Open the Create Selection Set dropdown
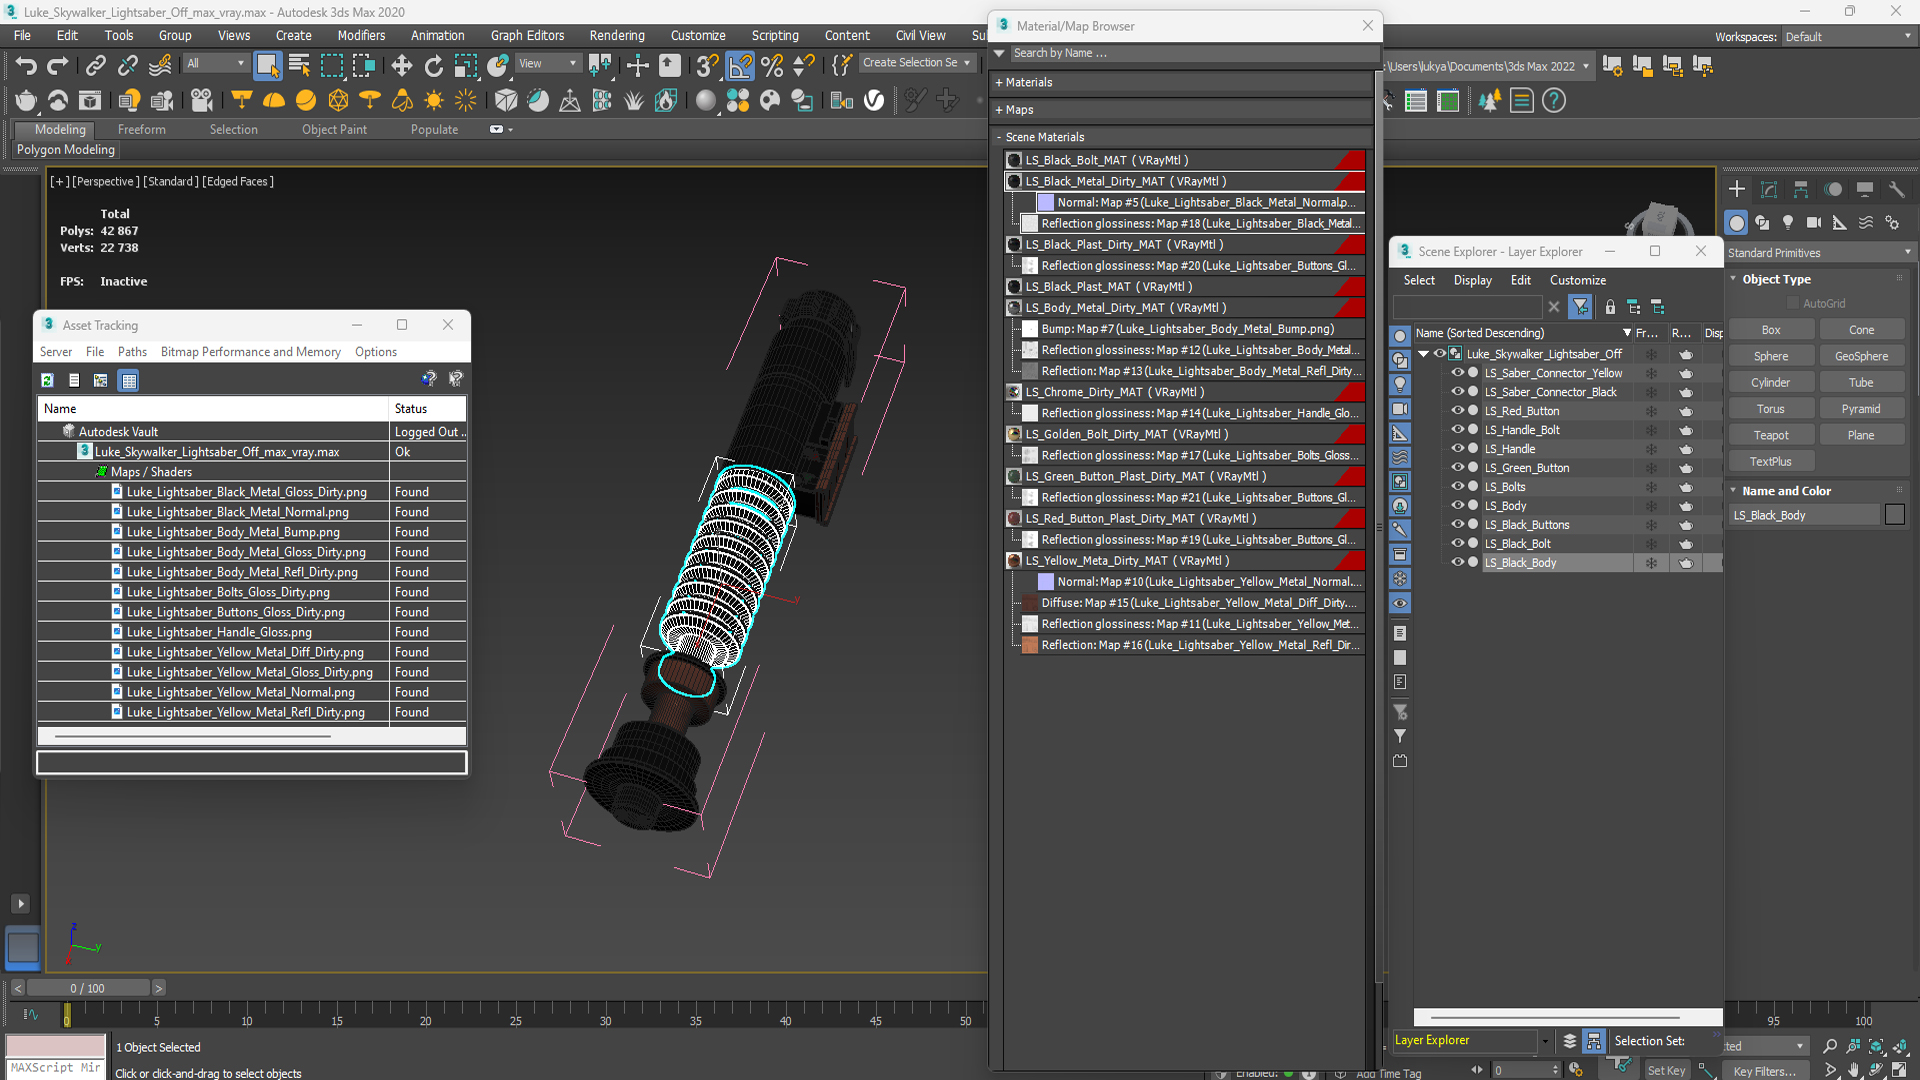This screenshot has width=1920, height=1080. tap(917, 63)
